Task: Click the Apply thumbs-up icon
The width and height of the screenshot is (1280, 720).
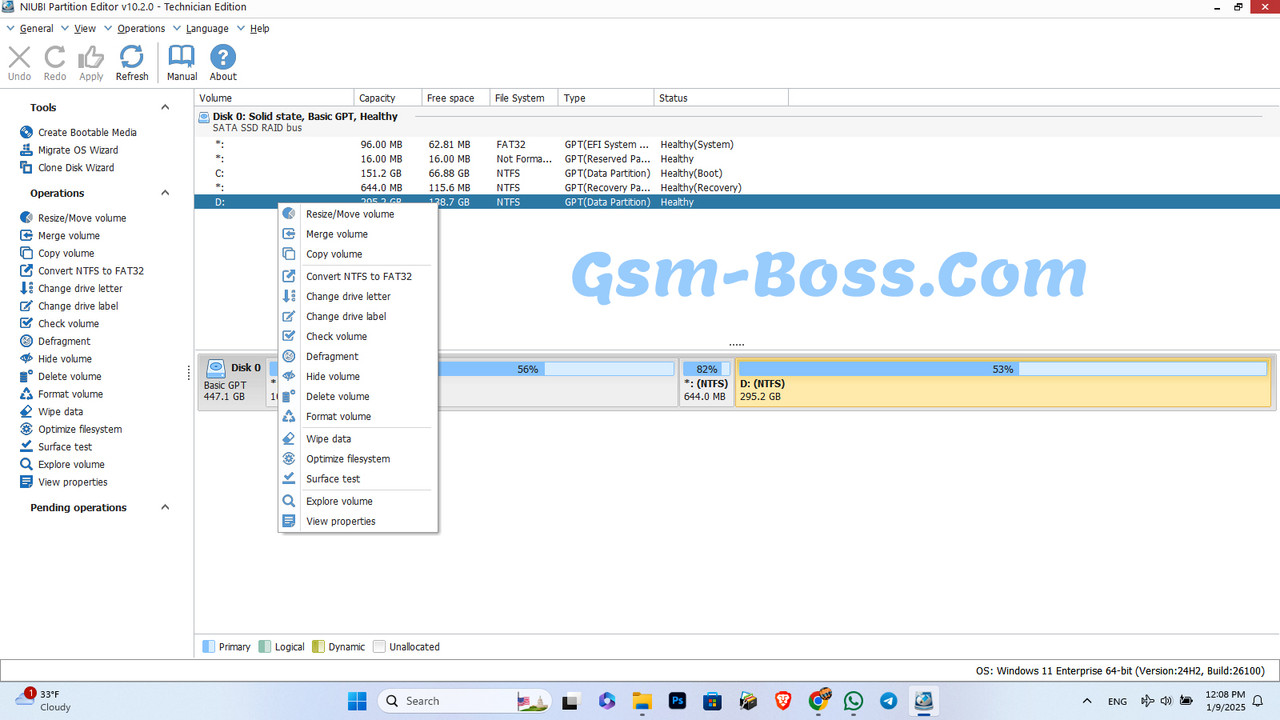Action: tap(91, 63)
